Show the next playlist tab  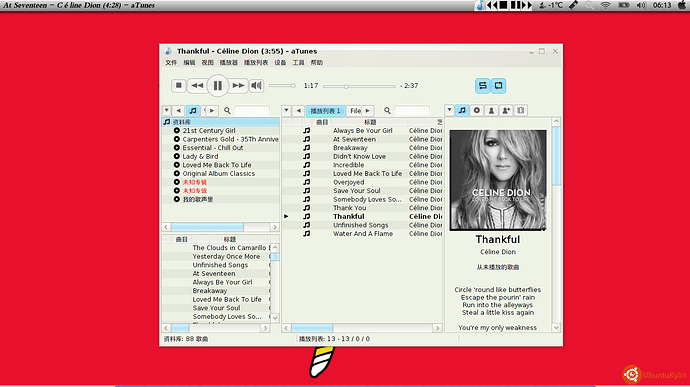(x=368, y=111)
